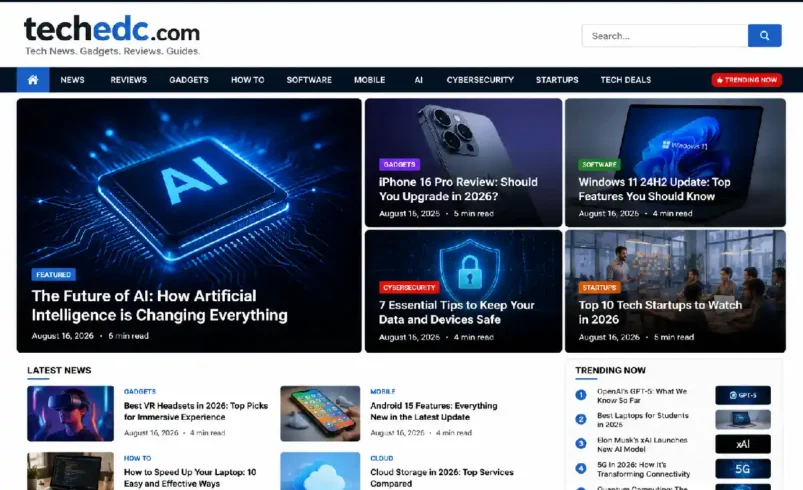Open the NEWS menu item
This screenshot has height=490, width=803.
pyautogui.click(x=72, y=80)
